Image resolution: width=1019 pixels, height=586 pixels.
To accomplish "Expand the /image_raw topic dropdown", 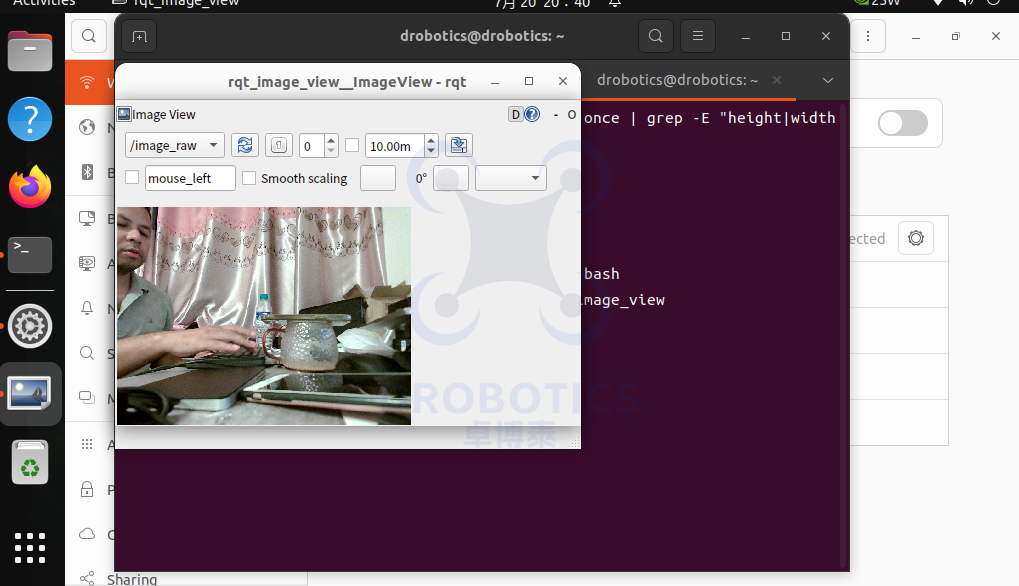I will tap(175, 145).
